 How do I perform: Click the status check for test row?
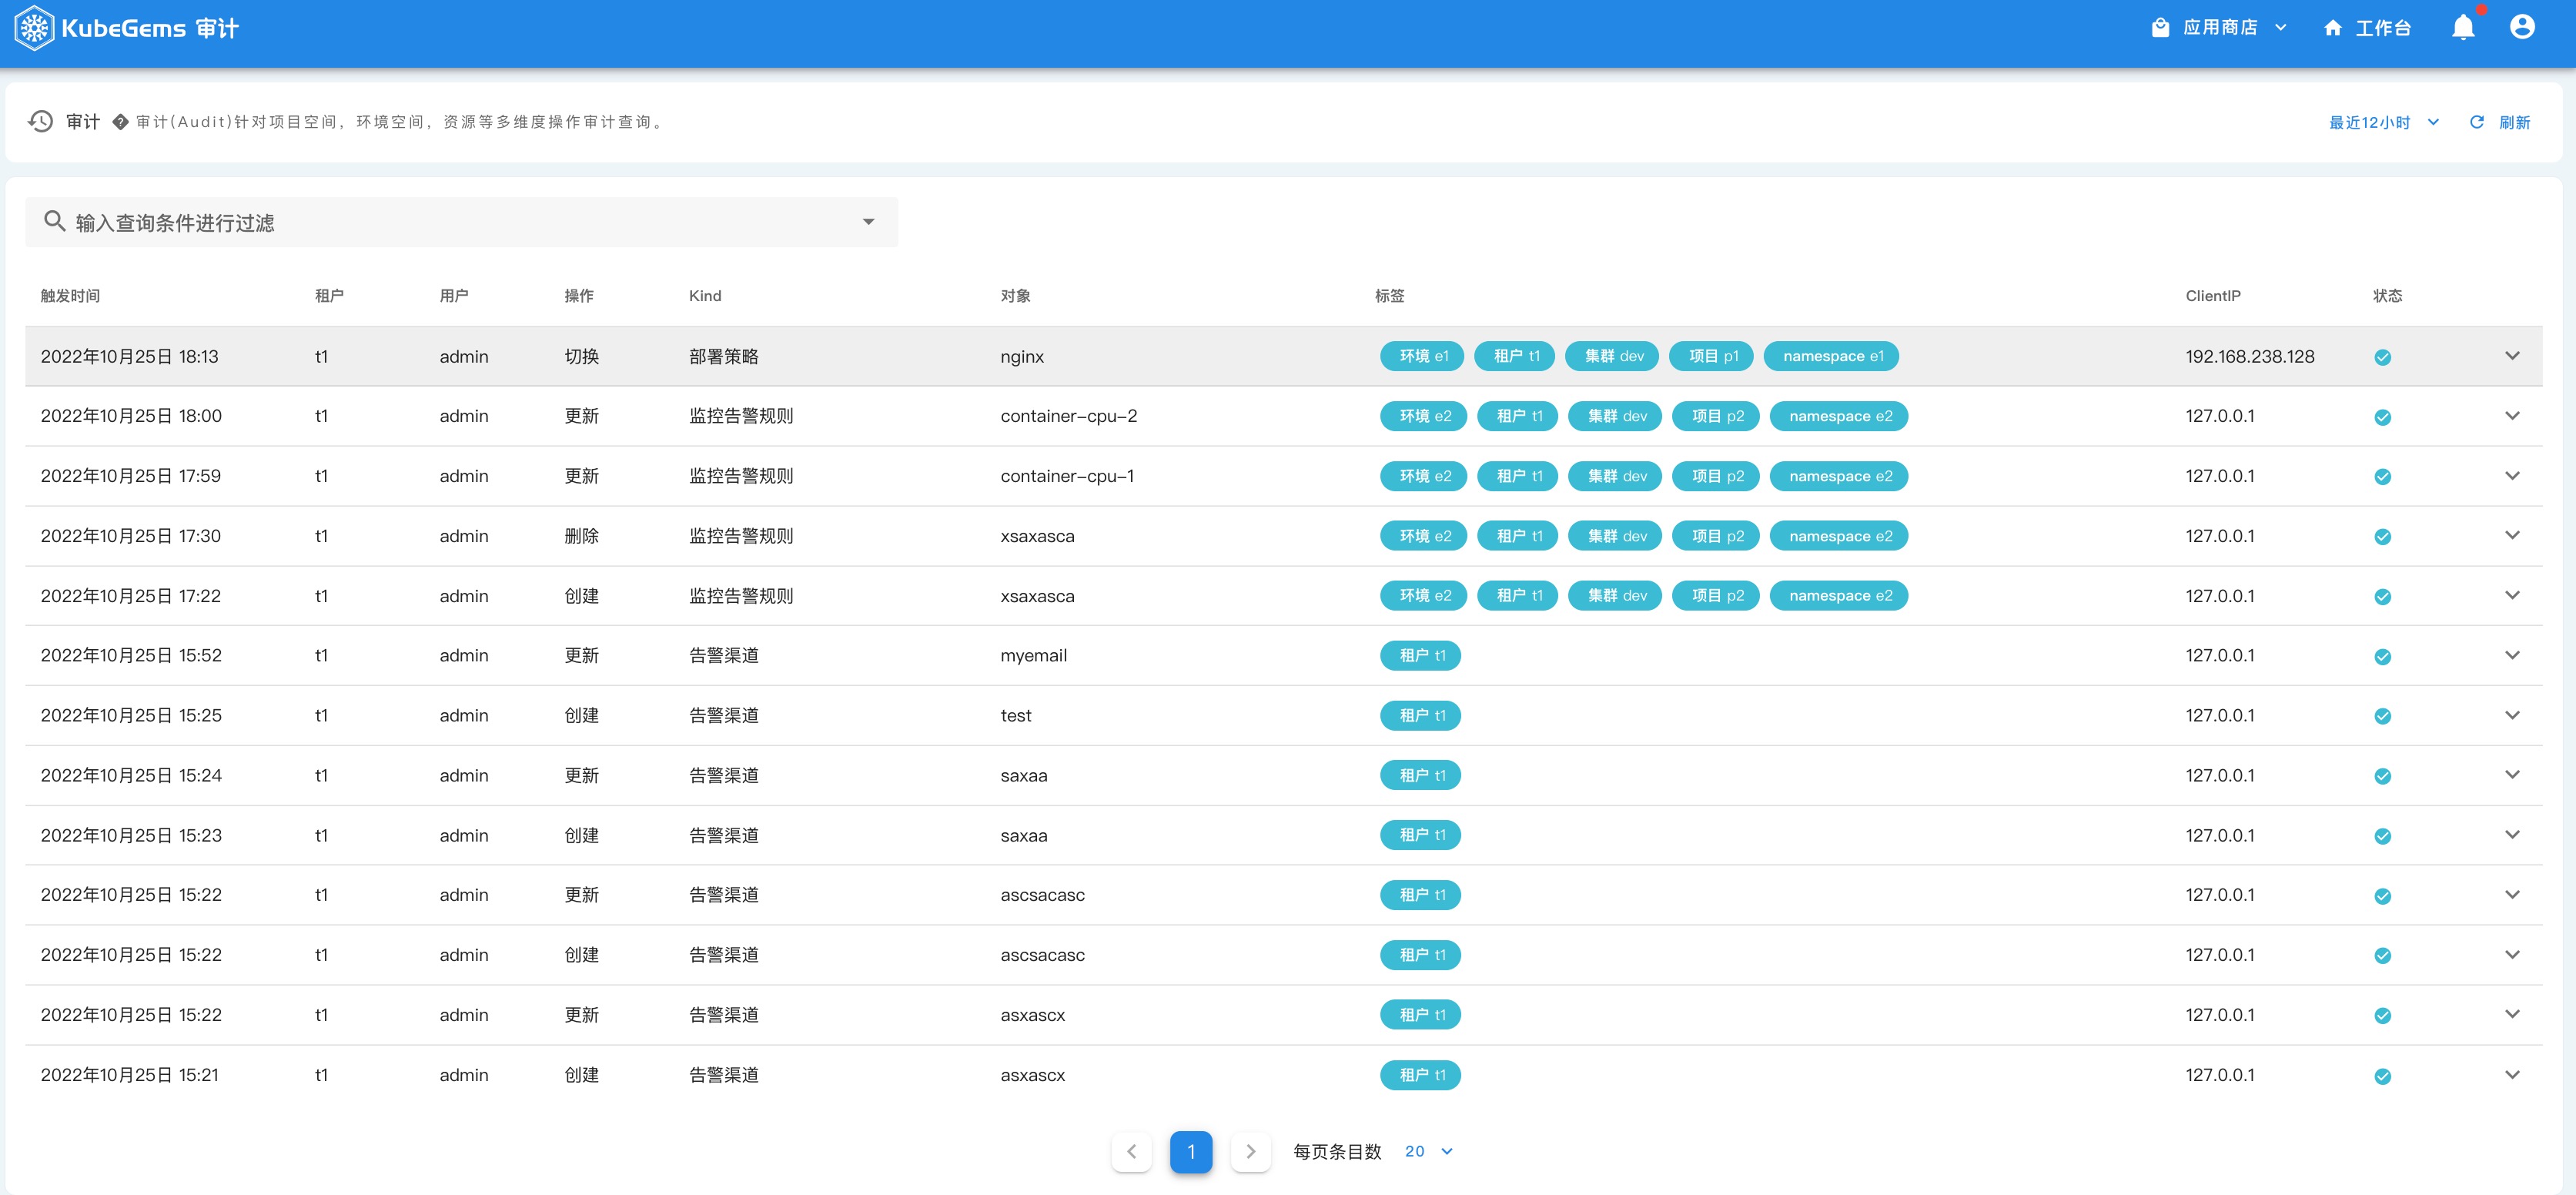point(2383,716)
